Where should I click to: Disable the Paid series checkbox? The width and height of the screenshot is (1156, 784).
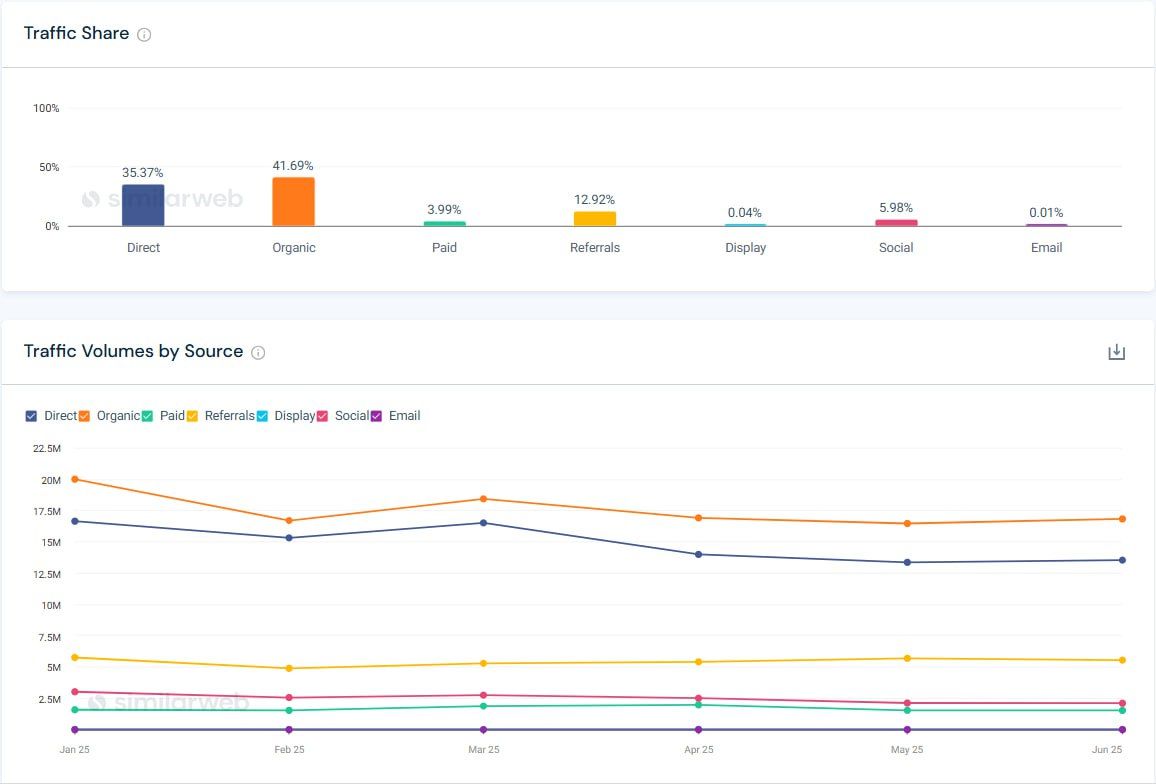point(147,416)
